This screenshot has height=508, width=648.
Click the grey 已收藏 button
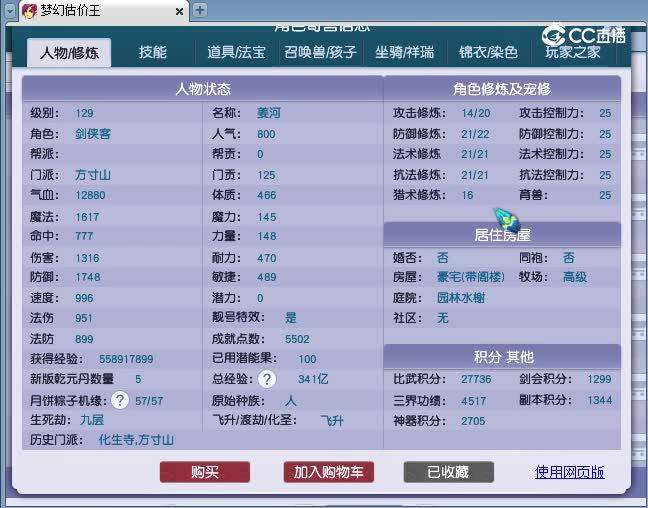pyautogui.click(x=448, y=472)
